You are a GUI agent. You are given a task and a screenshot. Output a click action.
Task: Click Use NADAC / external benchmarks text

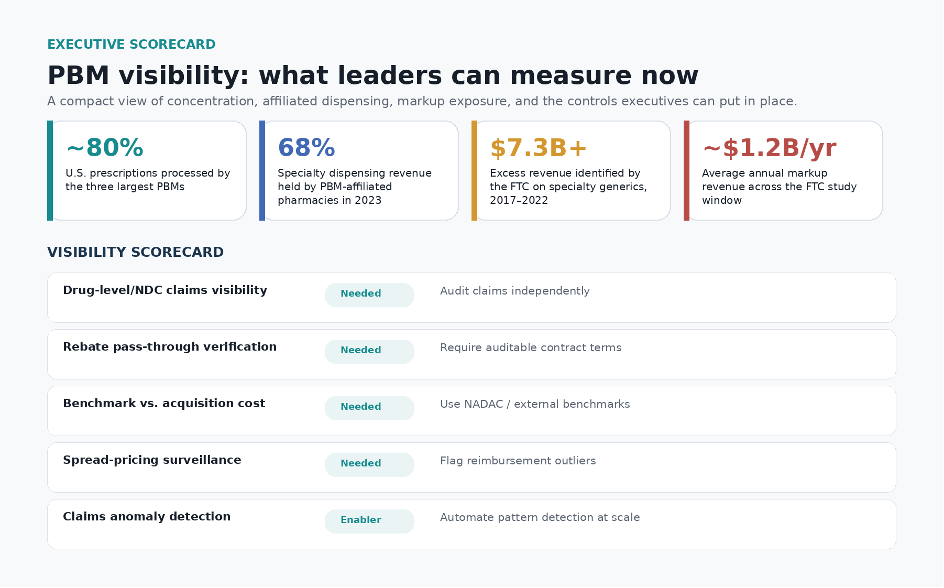[x=535, y=404]
